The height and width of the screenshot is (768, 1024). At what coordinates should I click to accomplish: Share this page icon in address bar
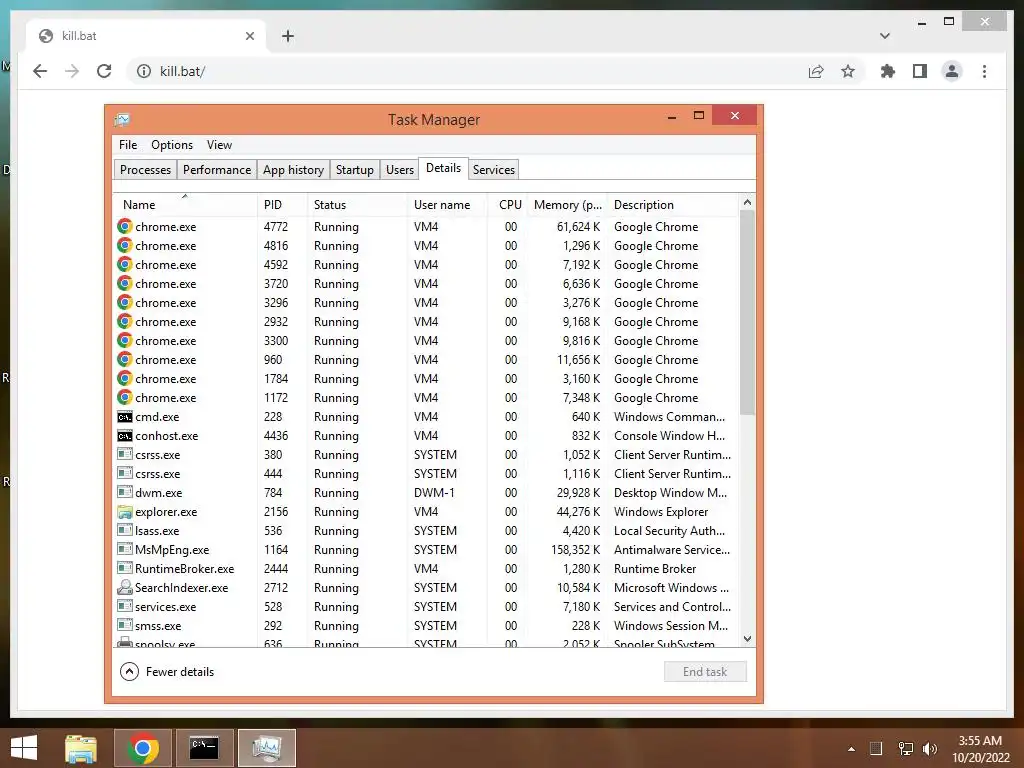816,71
